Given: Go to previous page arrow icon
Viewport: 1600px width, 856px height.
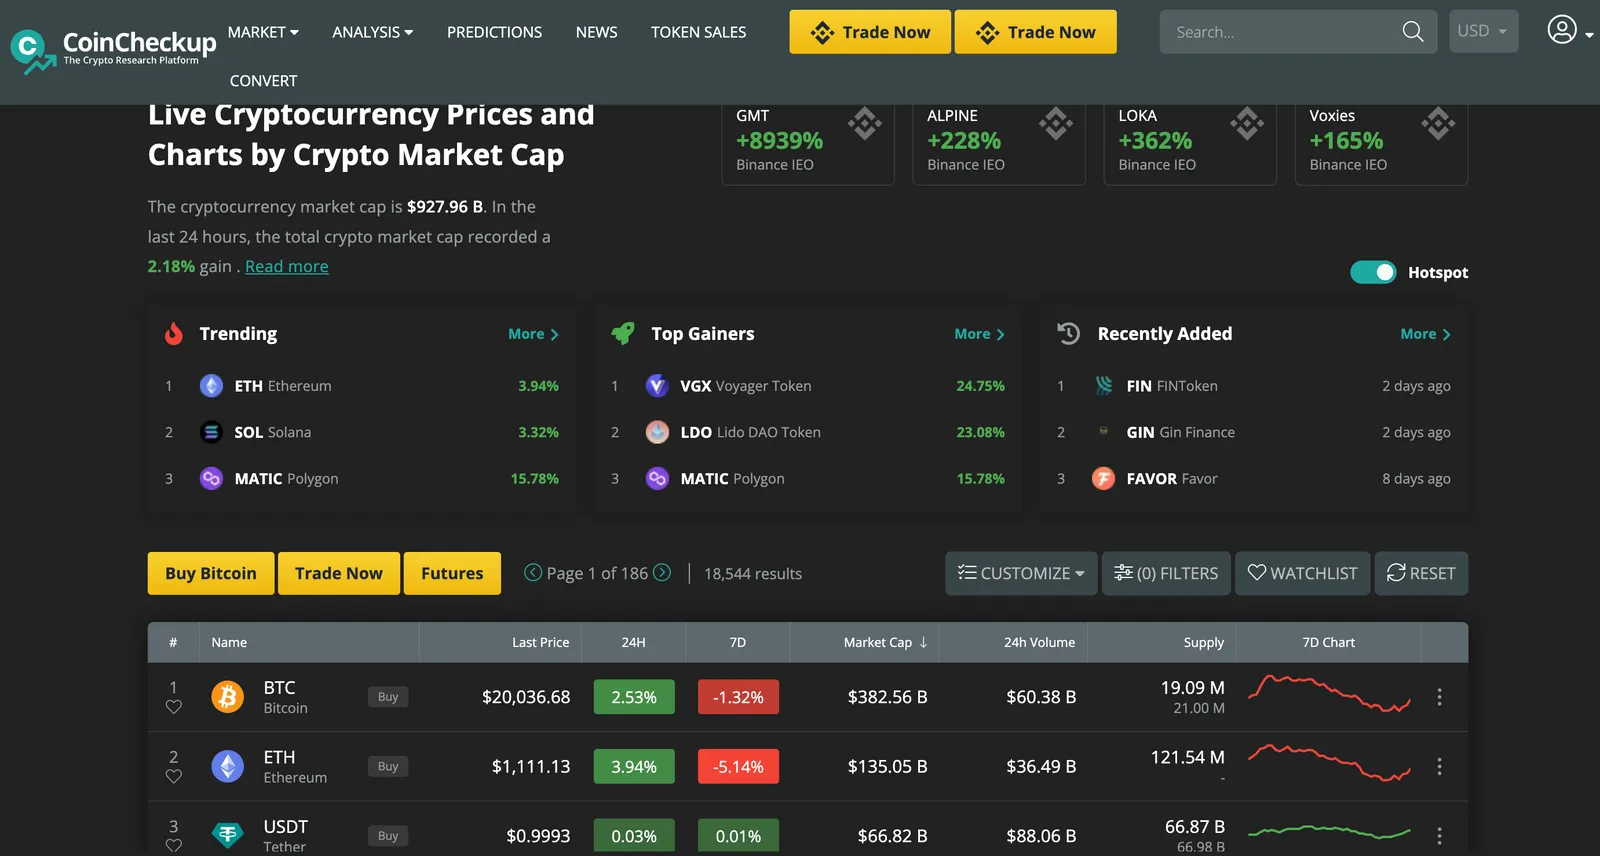Looking at the screenshot, I should (533, 573).
